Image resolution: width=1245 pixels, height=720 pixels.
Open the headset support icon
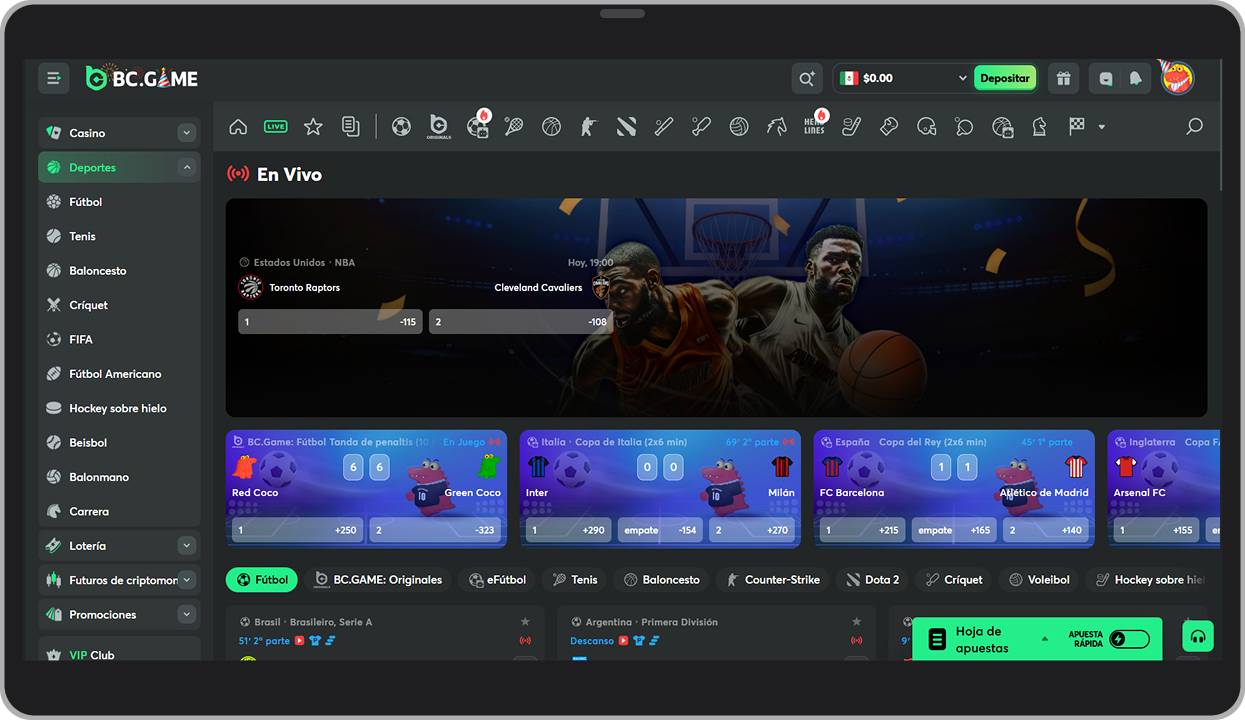coord(1198,637)
